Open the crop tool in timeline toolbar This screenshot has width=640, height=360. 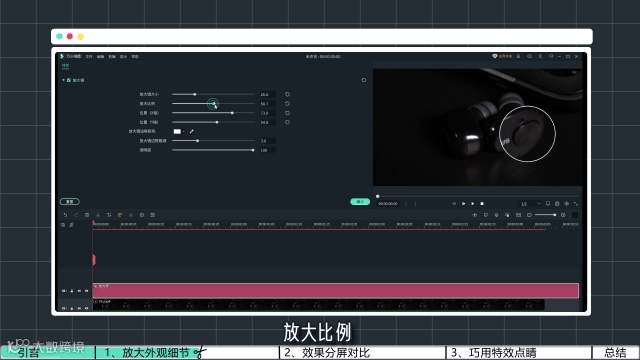click(x=109, y=215)
